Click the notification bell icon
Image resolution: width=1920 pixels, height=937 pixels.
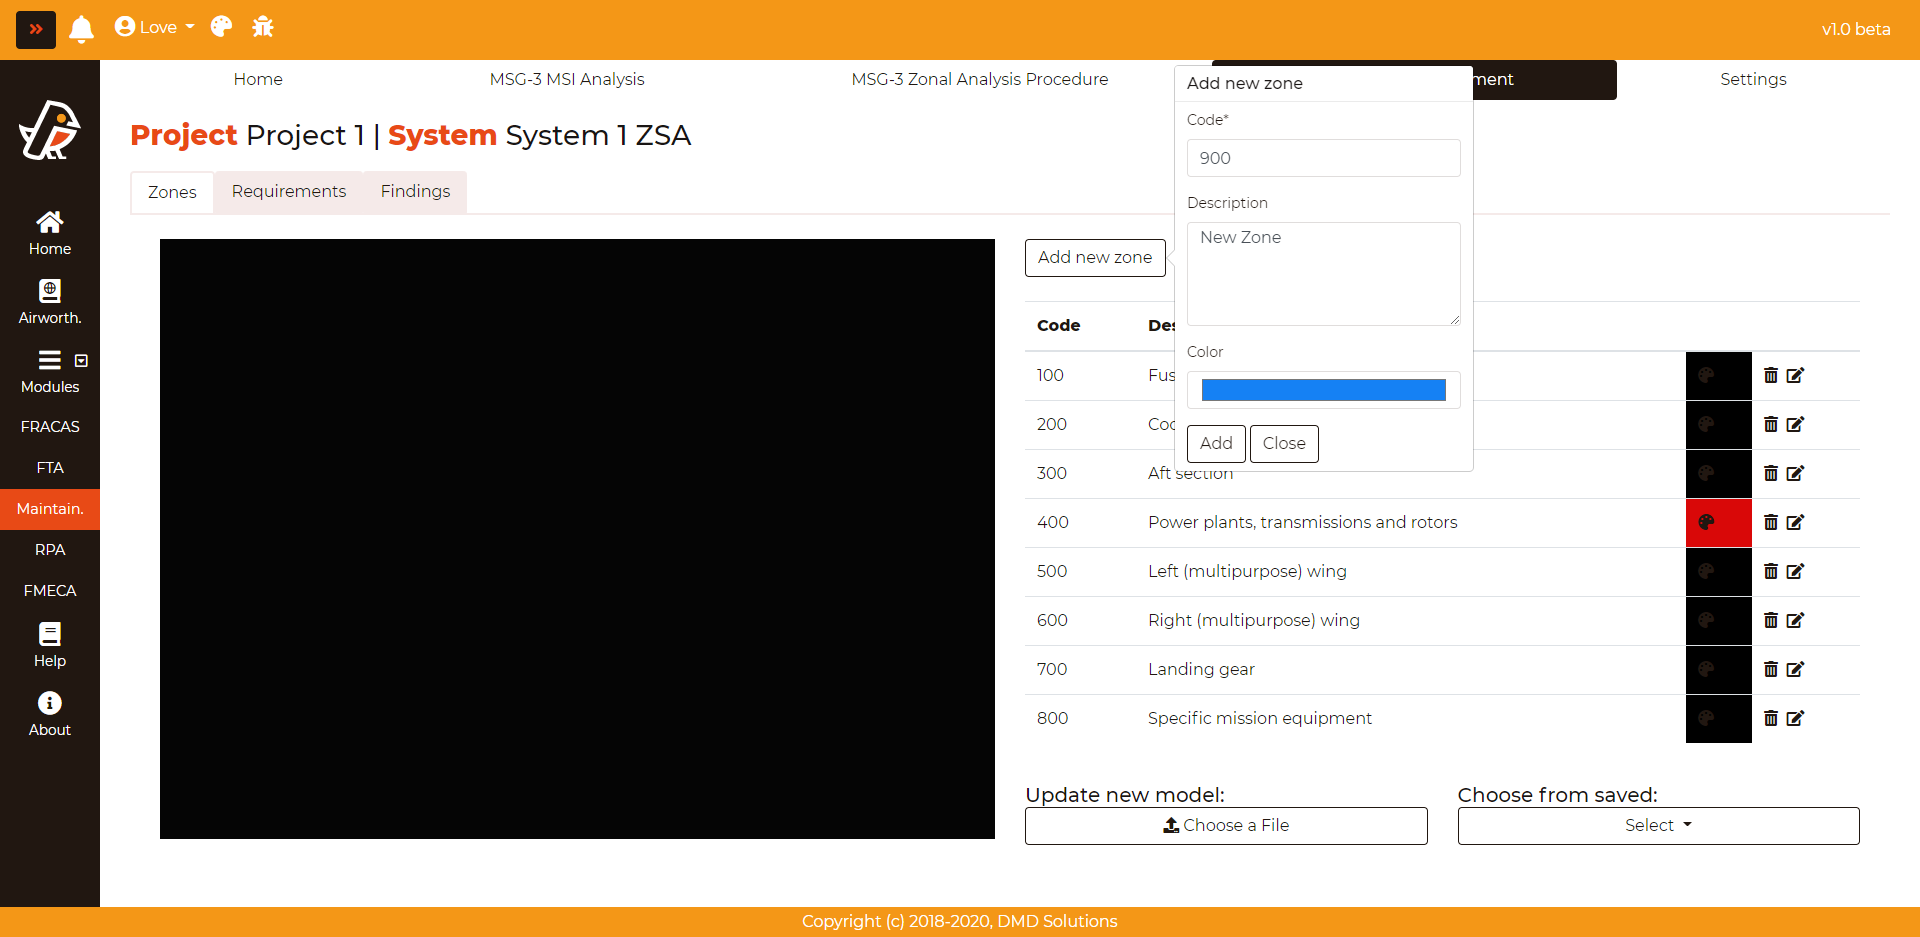81,29
